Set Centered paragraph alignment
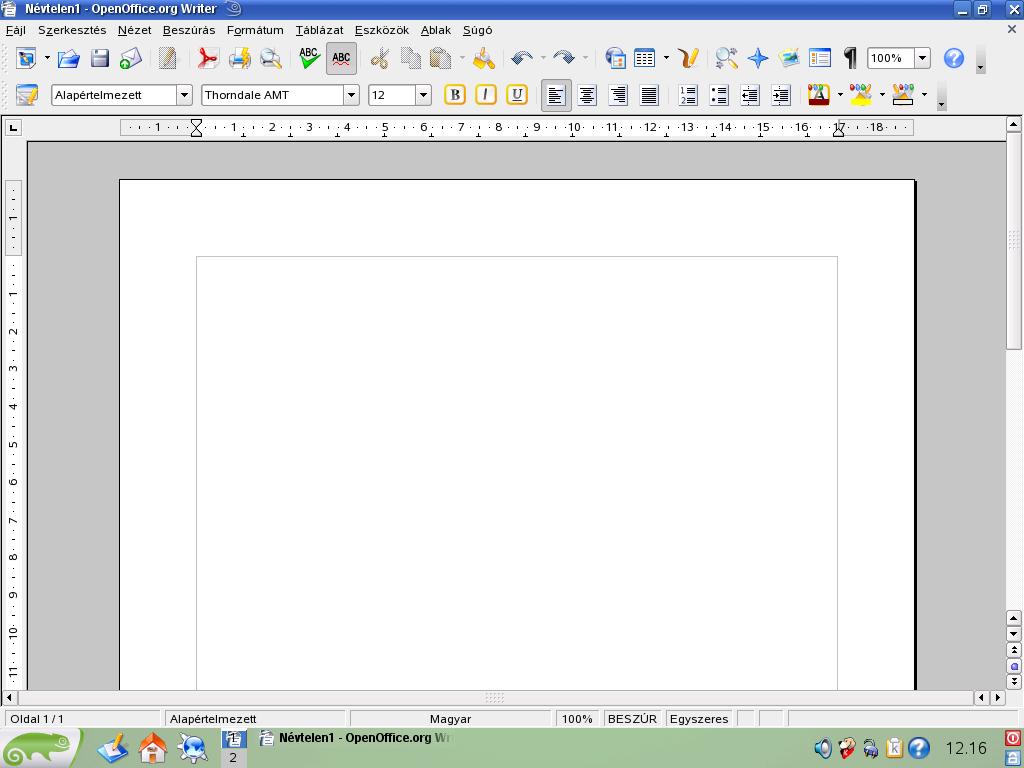This screenshot has width=1024, height=768. coord(587,95)
